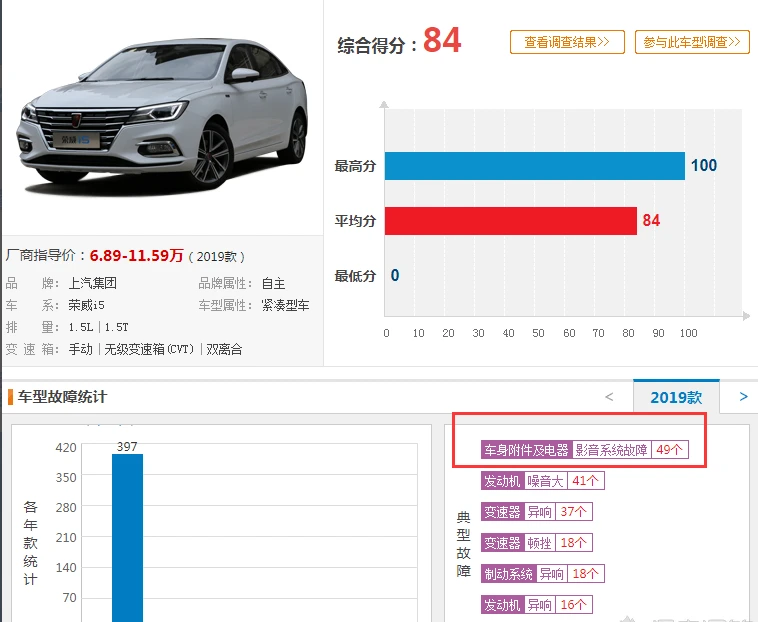
Task: Click the 查看调查结果>> button
Action: 567,42
